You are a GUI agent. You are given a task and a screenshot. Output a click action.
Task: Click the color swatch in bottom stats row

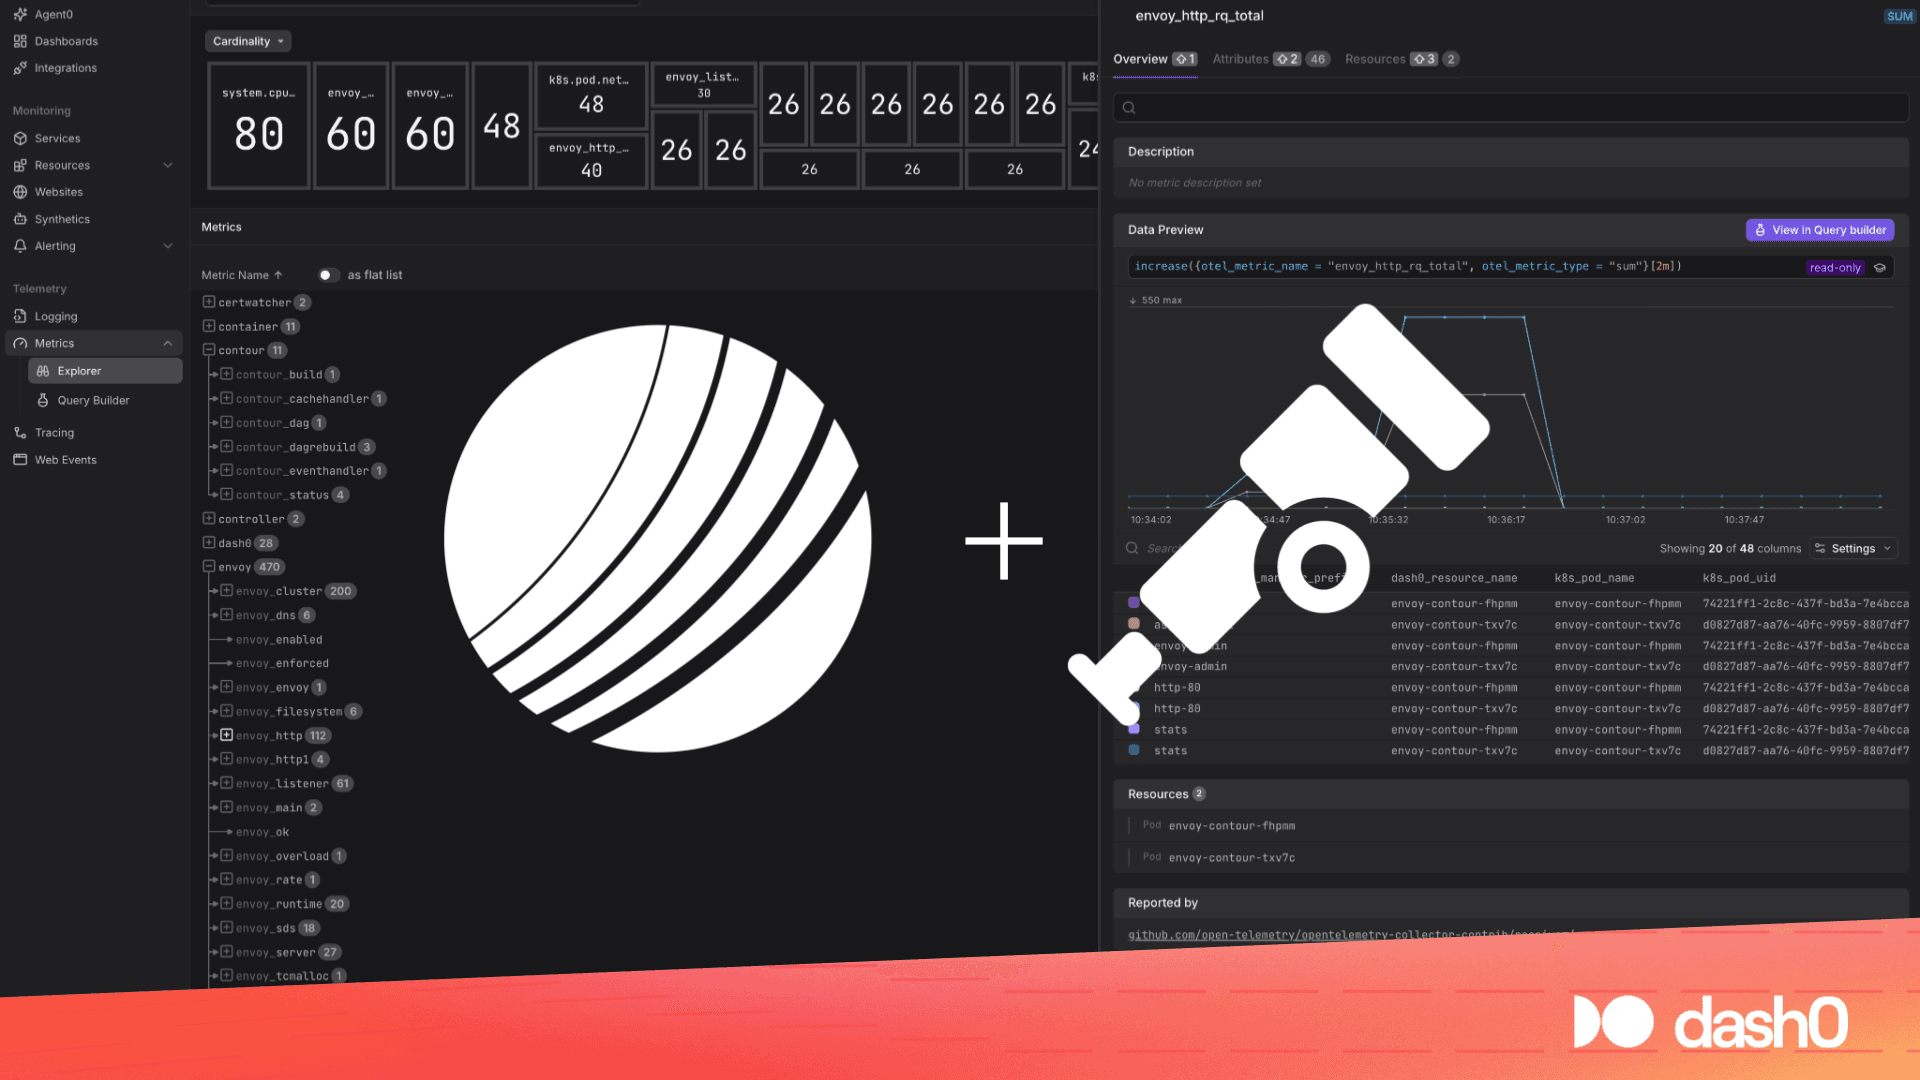1134,749
